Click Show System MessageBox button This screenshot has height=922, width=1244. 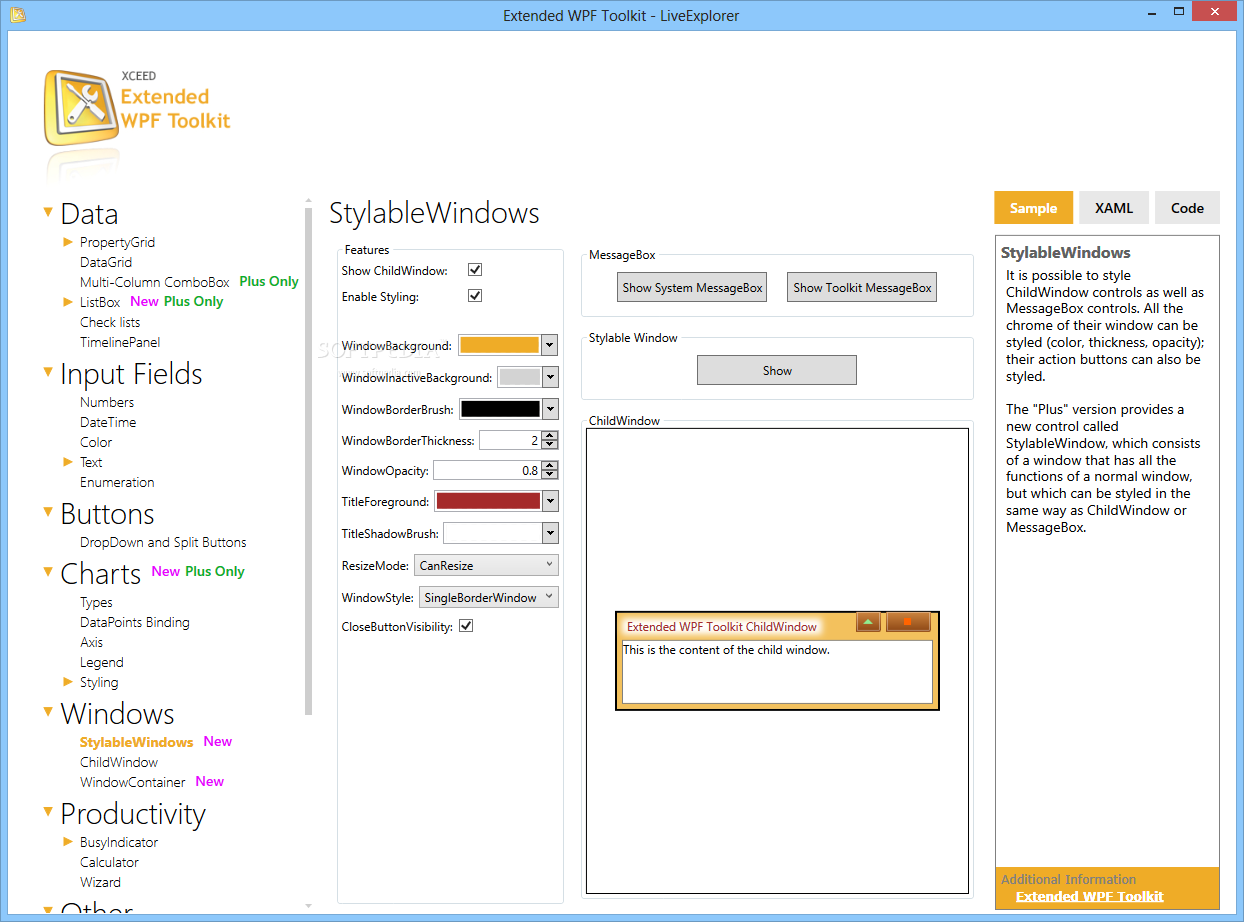point(692,288)
